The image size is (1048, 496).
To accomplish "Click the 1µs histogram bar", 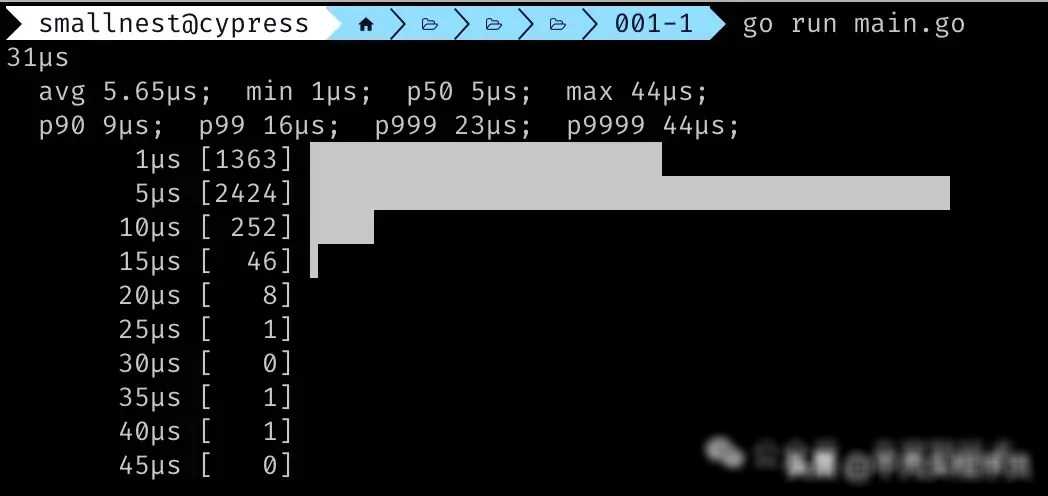I will coord(486,159).
